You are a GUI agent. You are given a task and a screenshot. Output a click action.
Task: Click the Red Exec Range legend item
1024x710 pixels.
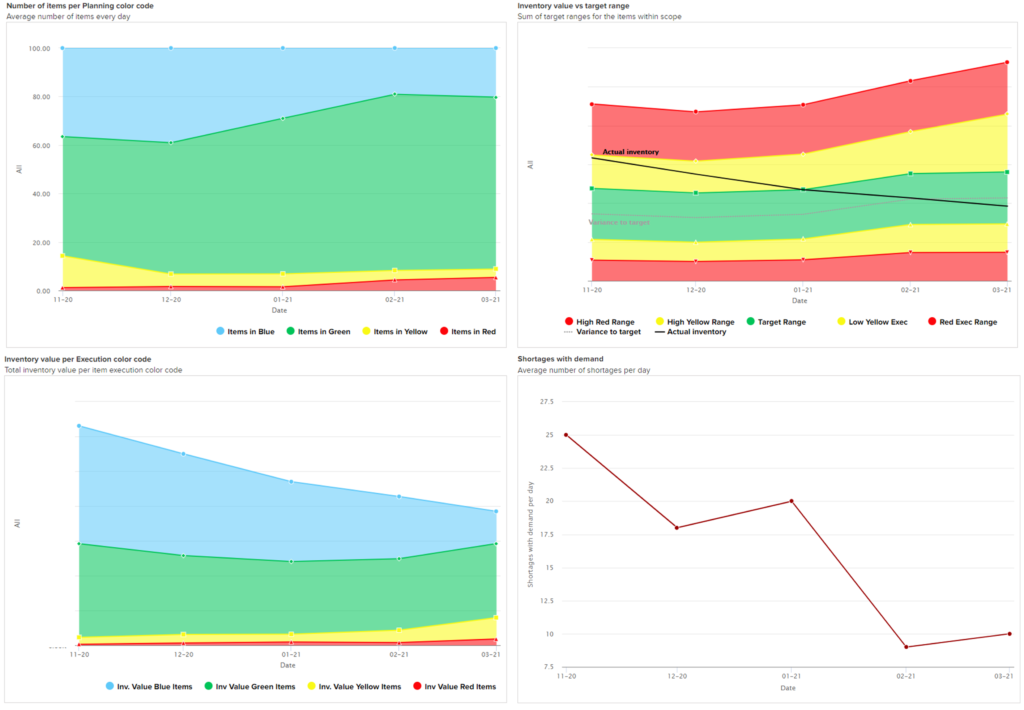click(x=960, y=322)
